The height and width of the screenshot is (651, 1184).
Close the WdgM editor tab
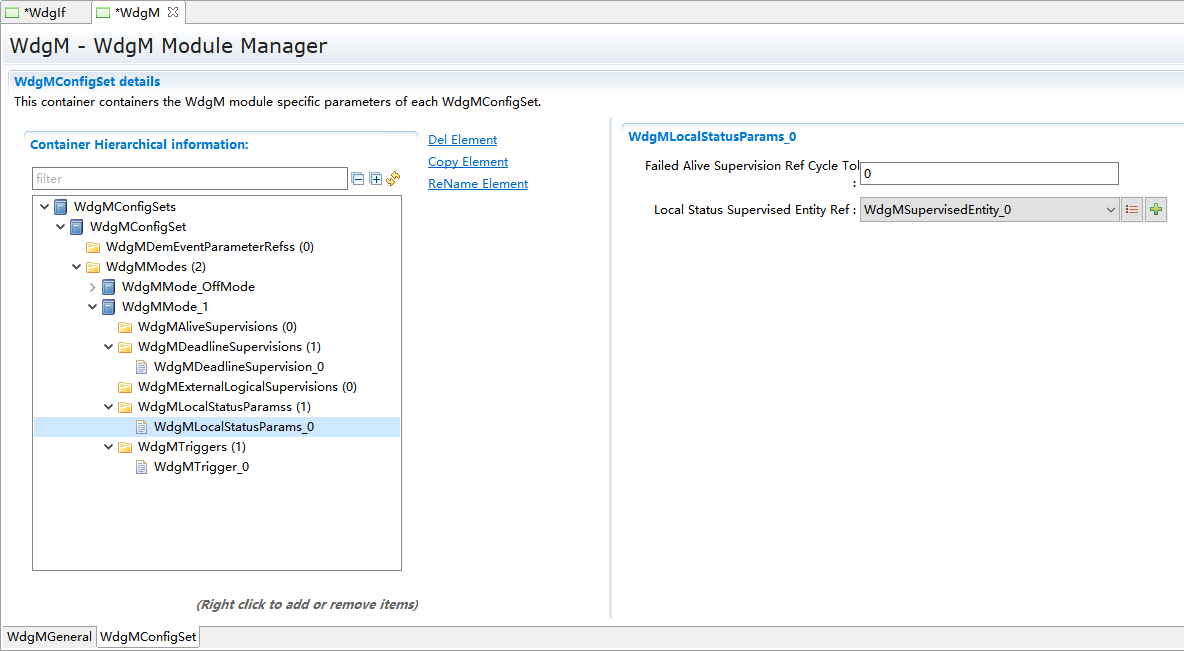pos(172,12)
